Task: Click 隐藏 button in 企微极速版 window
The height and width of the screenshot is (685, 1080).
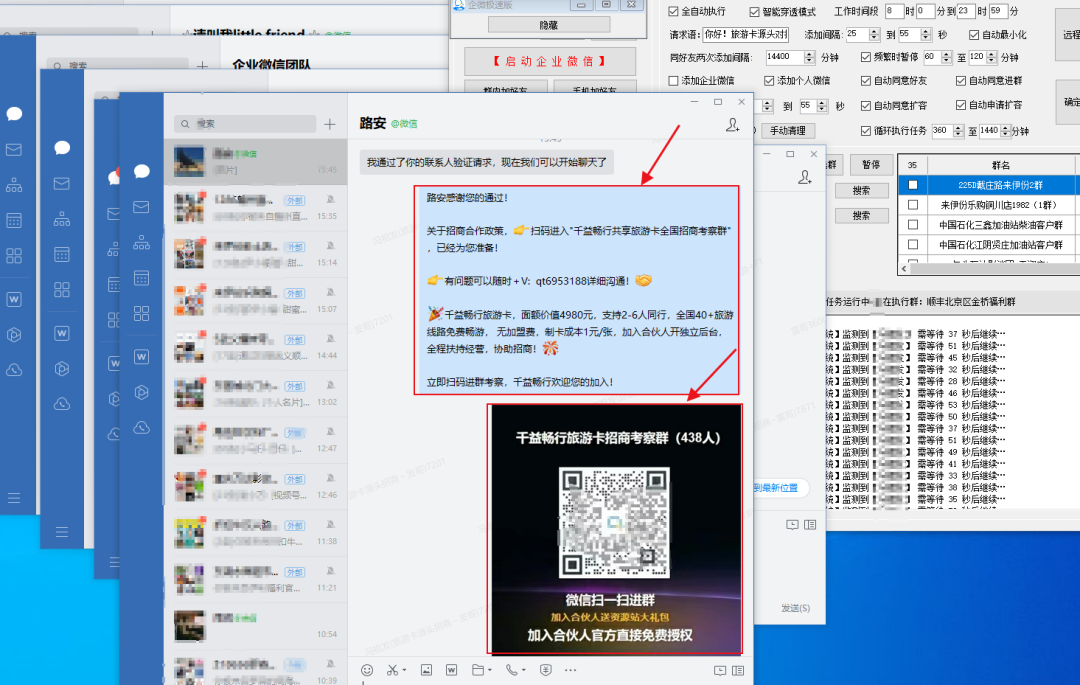Action: (549, 25)
